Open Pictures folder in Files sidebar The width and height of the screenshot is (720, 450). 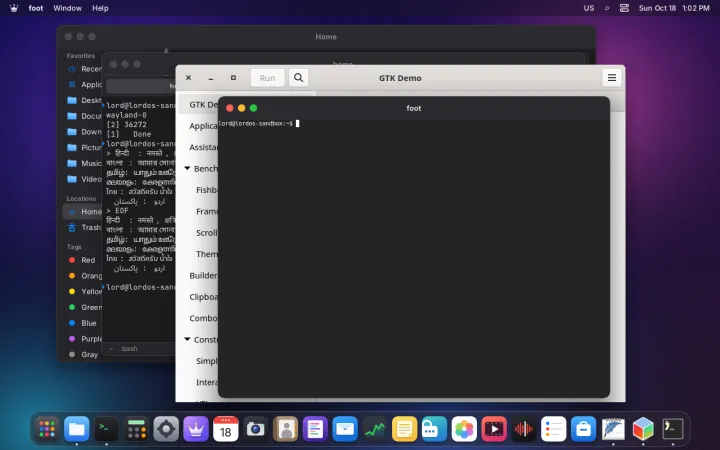tap(84, 147)
